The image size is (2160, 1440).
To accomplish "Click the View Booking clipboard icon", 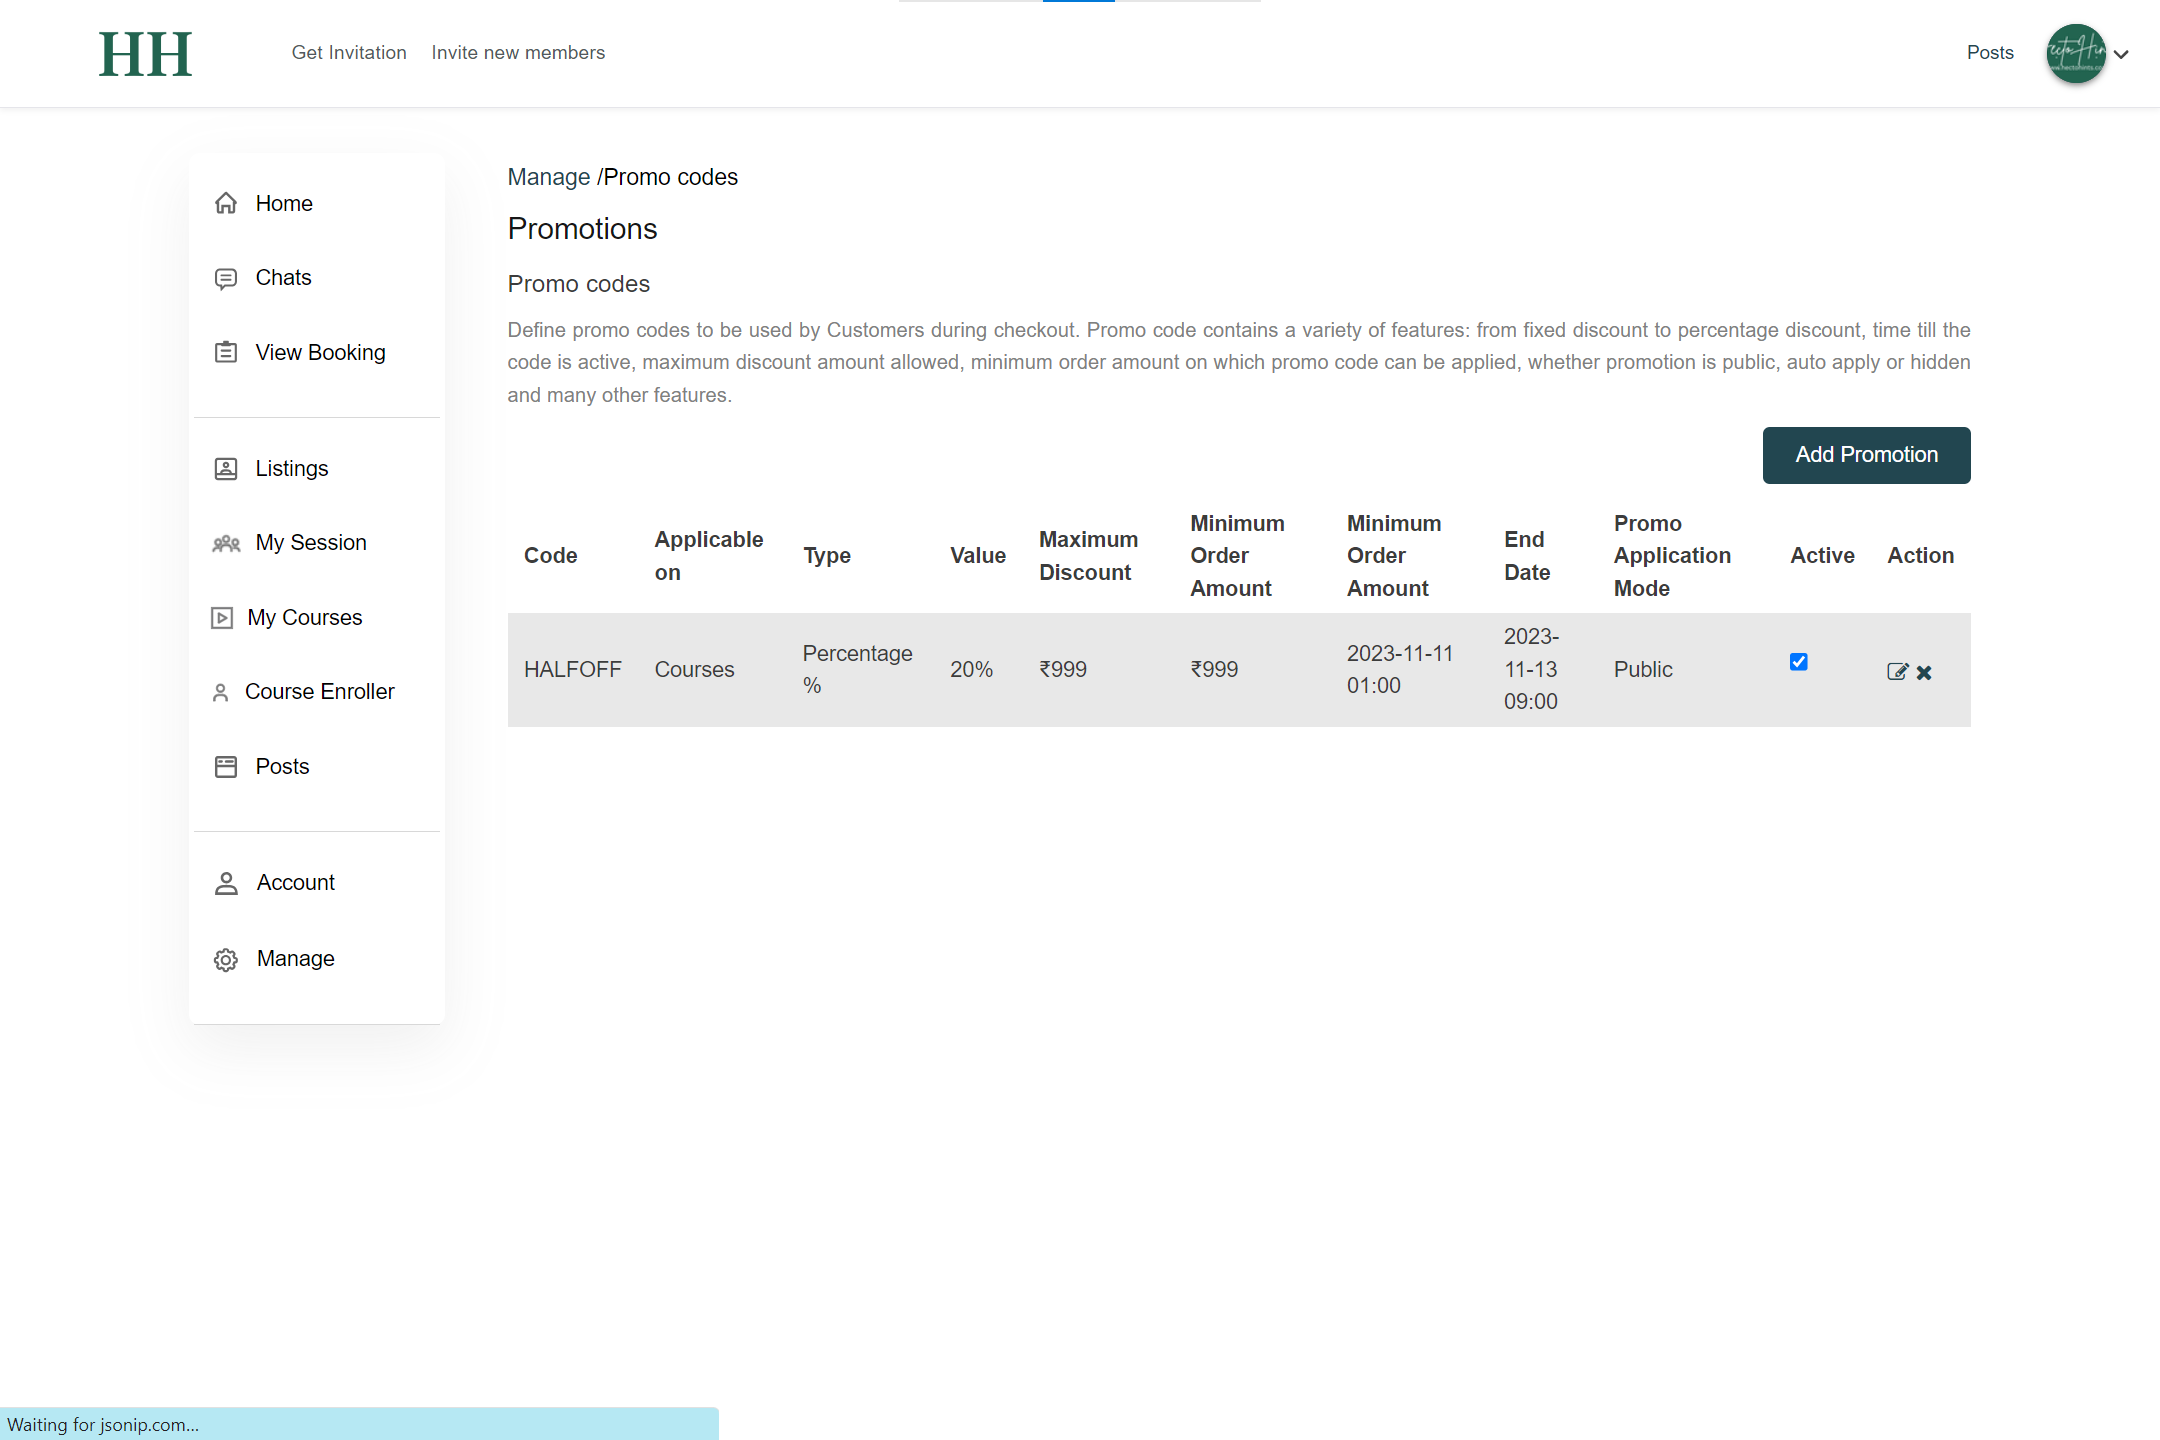I will coord(226,352).
